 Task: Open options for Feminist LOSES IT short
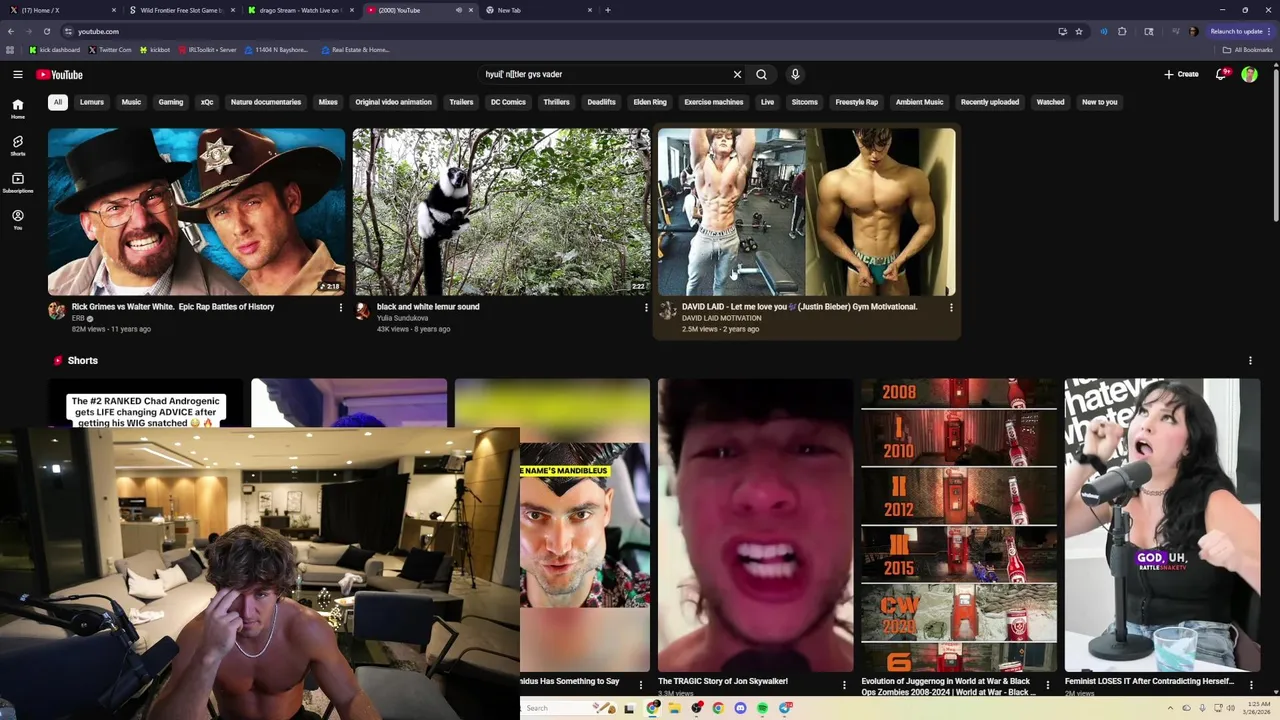[1251, 685]
